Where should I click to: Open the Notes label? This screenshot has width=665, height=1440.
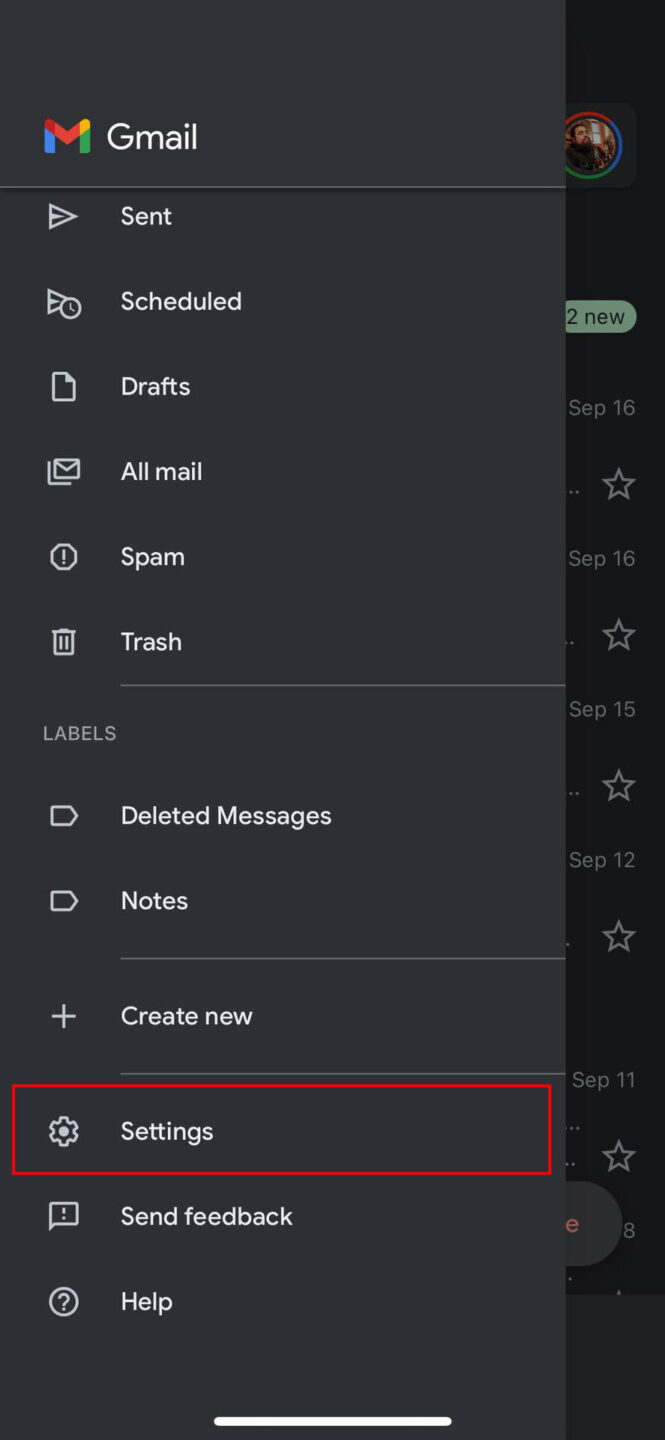tap(154, 900)
